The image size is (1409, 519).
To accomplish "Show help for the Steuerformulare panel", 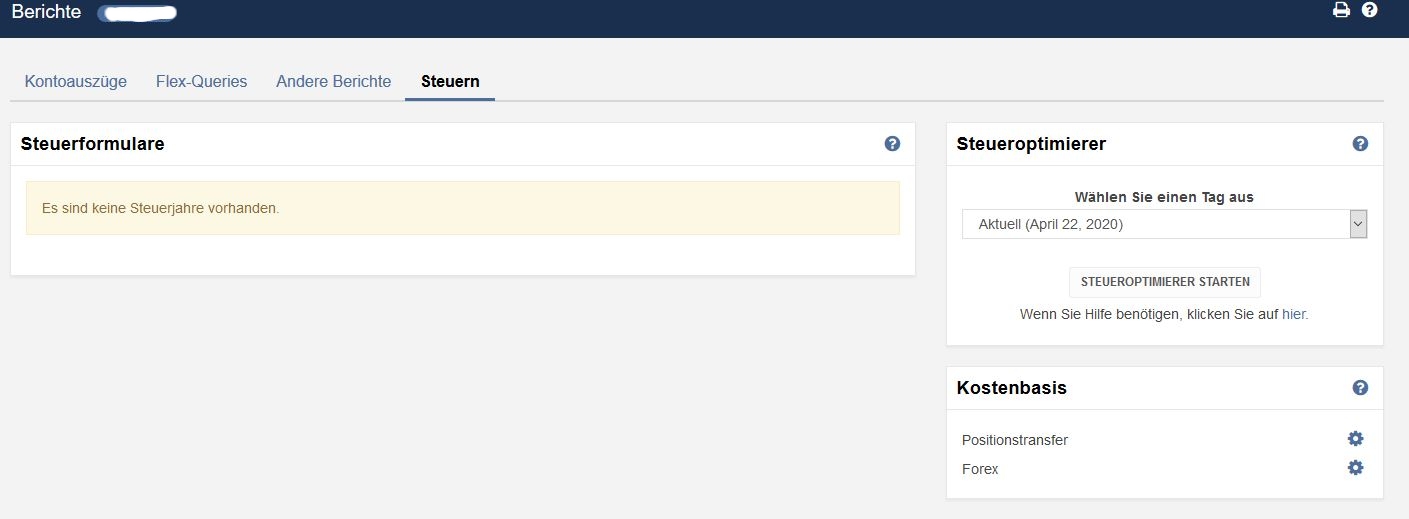I will click(x=892, y=144).
